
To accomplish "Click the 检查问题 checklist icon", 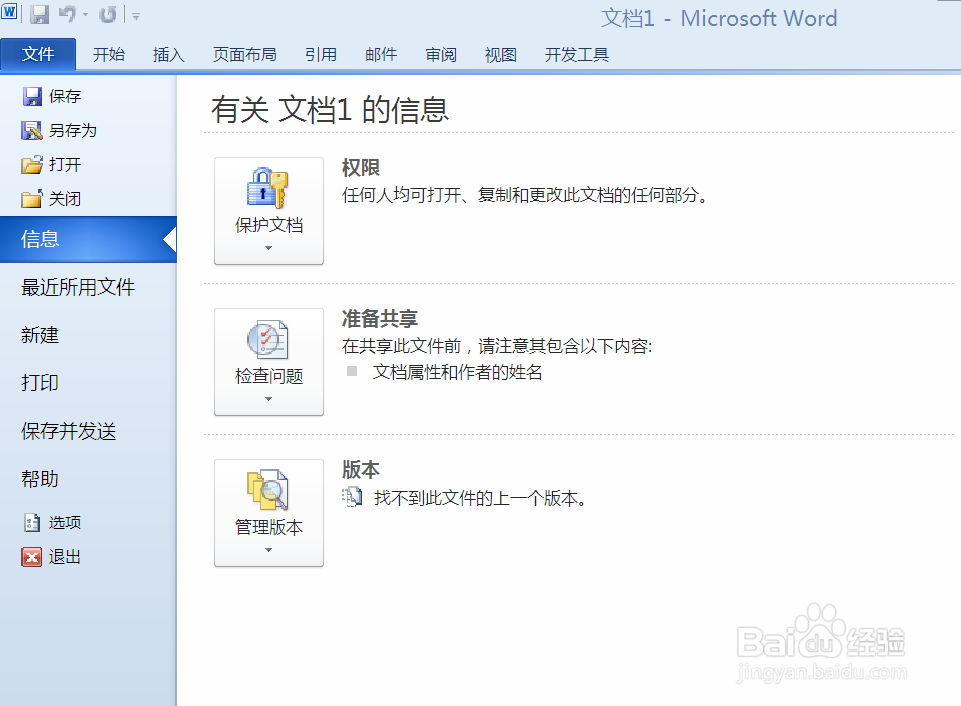I will click(x=268, y=338).
